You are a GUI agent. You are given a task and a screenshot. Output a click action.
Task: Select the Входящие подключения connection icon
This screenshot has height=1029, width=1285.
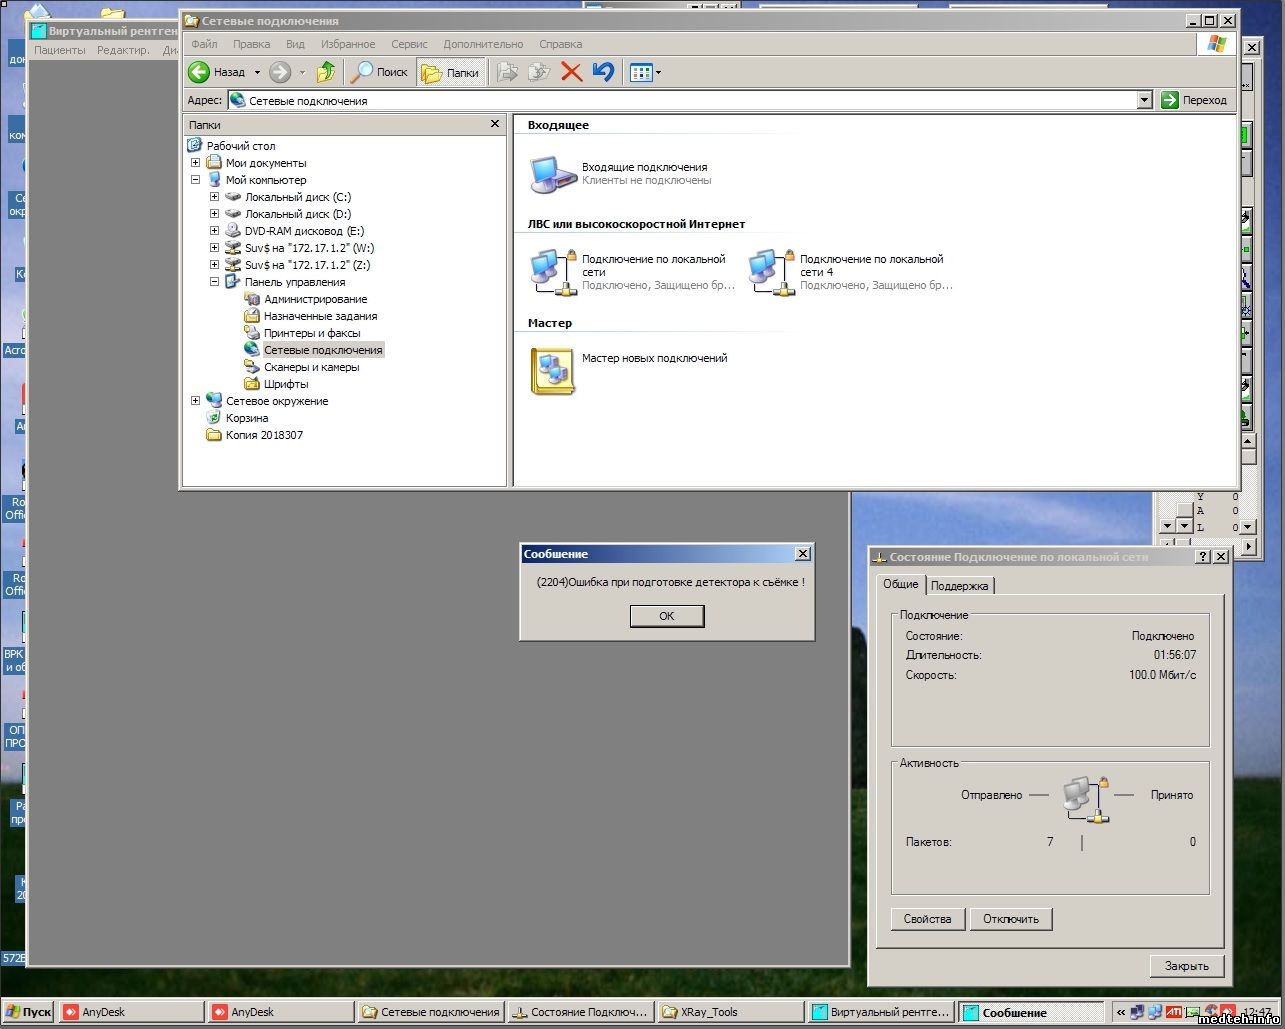(x=553, y=175)
